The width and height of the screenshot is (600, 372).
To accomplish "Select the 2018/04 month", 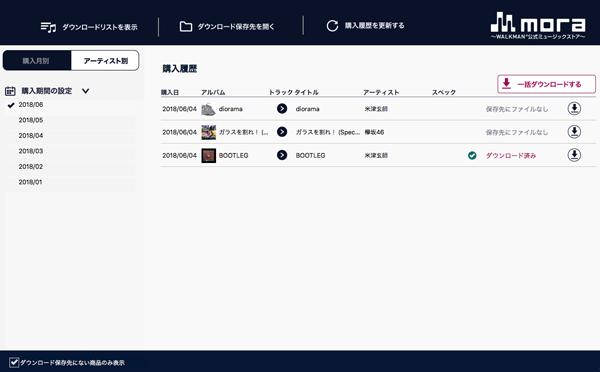I will (x=31, y=135).
